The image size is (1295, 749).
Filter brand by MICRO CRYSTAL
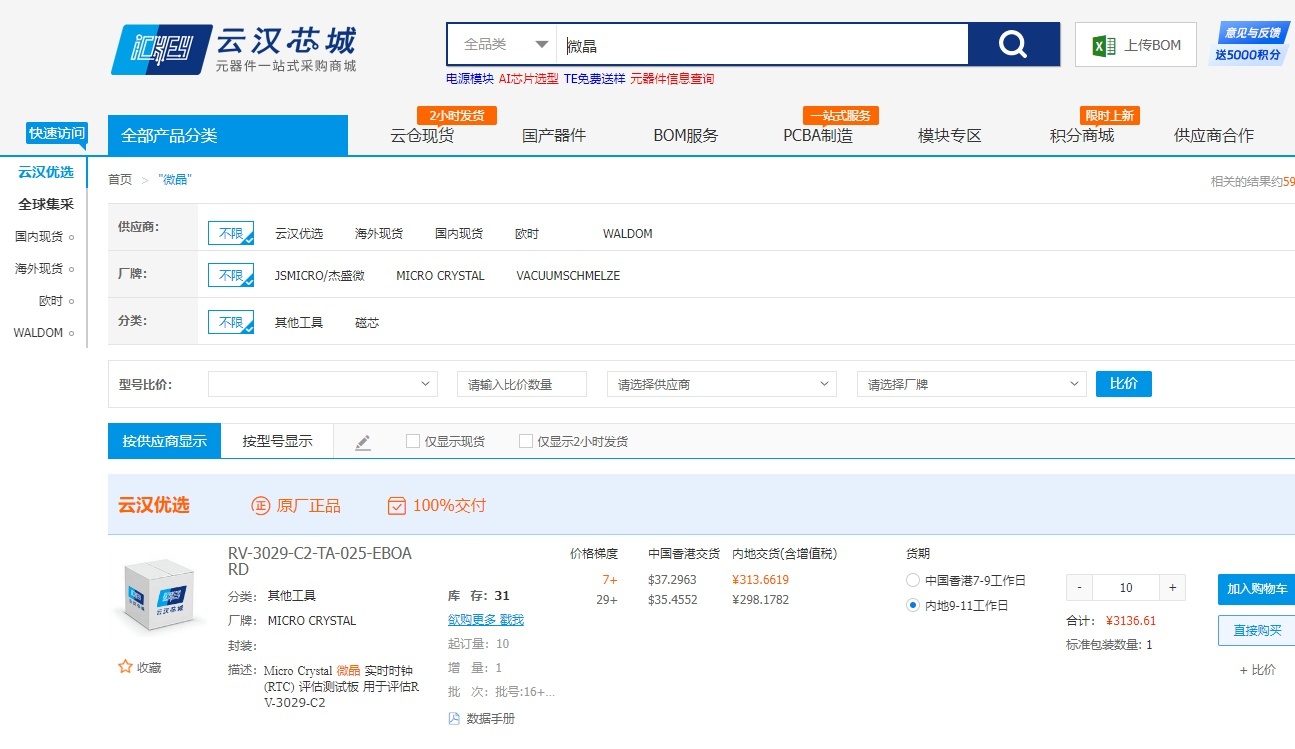click(440, 276)
